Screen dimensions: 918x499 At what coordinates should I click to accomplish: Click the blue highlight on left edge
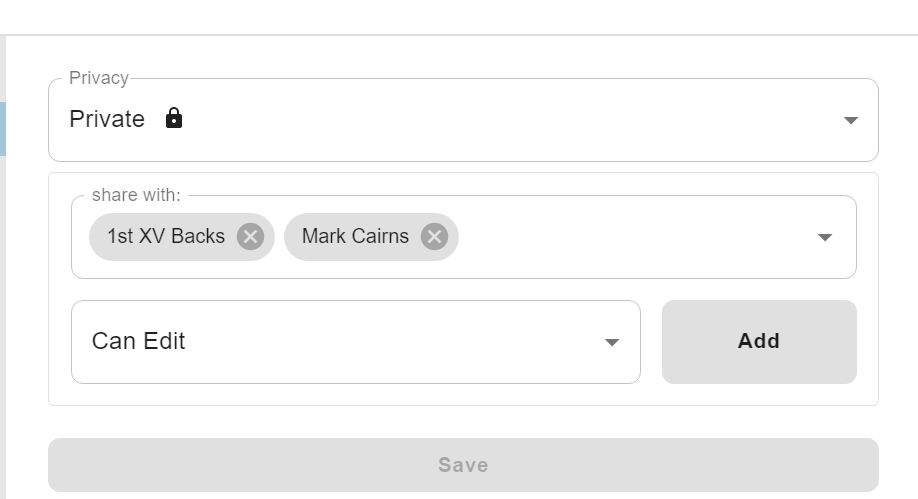click(x=3, y=129)
